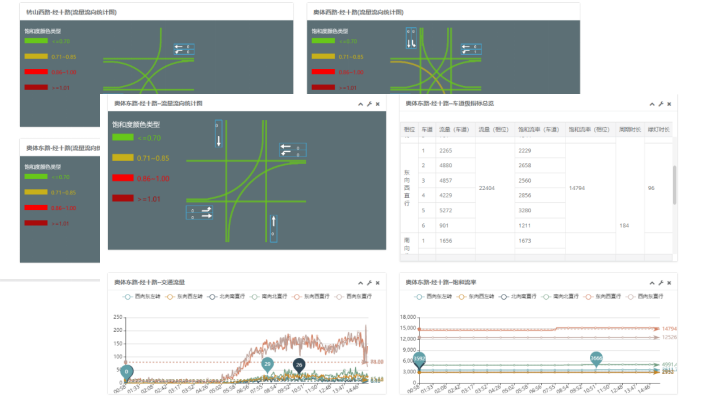Image resolution: width=709 pixels, height=415 pixels.
Task: Click wrench icon on traffic flow chart panel
Action: 369,283
